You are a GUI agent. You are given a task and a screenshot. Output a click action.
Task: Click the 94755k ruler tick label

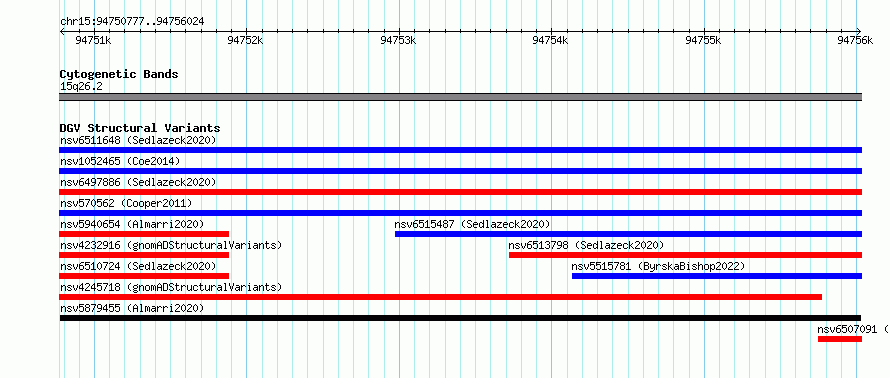pos(703,40)
